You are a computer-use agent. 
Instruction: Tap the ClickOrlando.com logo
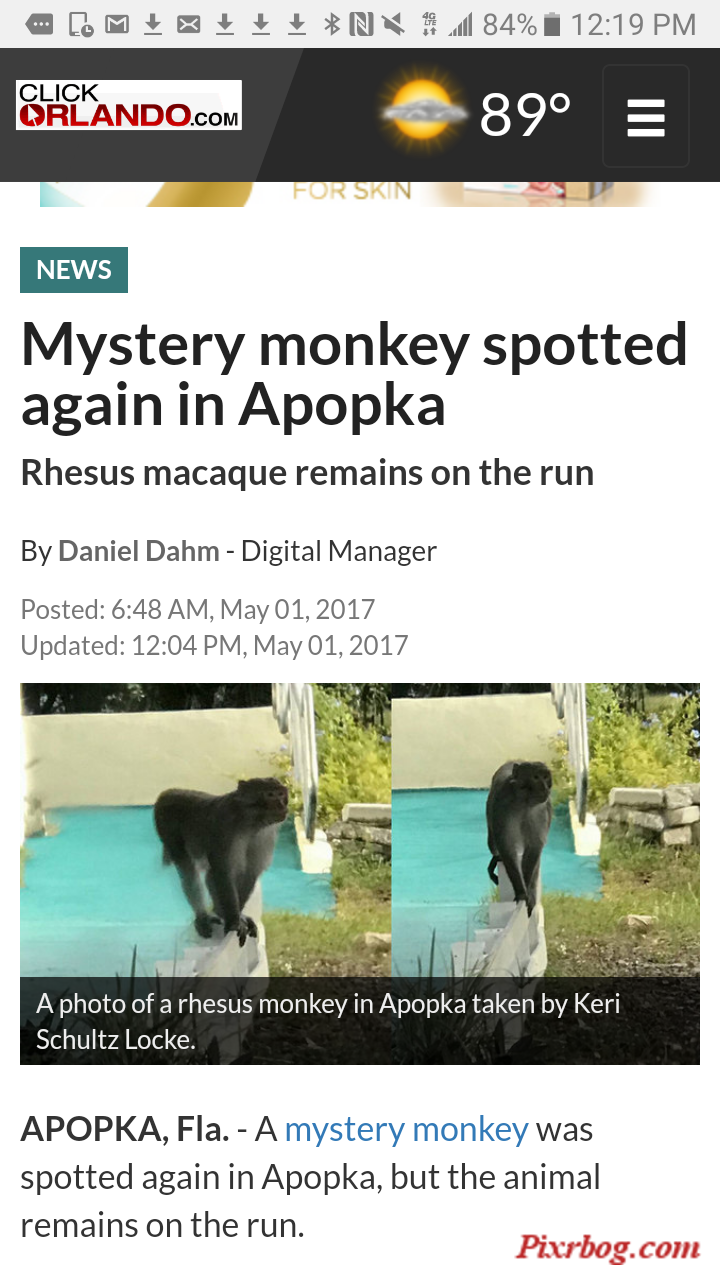tap(129, 105)
